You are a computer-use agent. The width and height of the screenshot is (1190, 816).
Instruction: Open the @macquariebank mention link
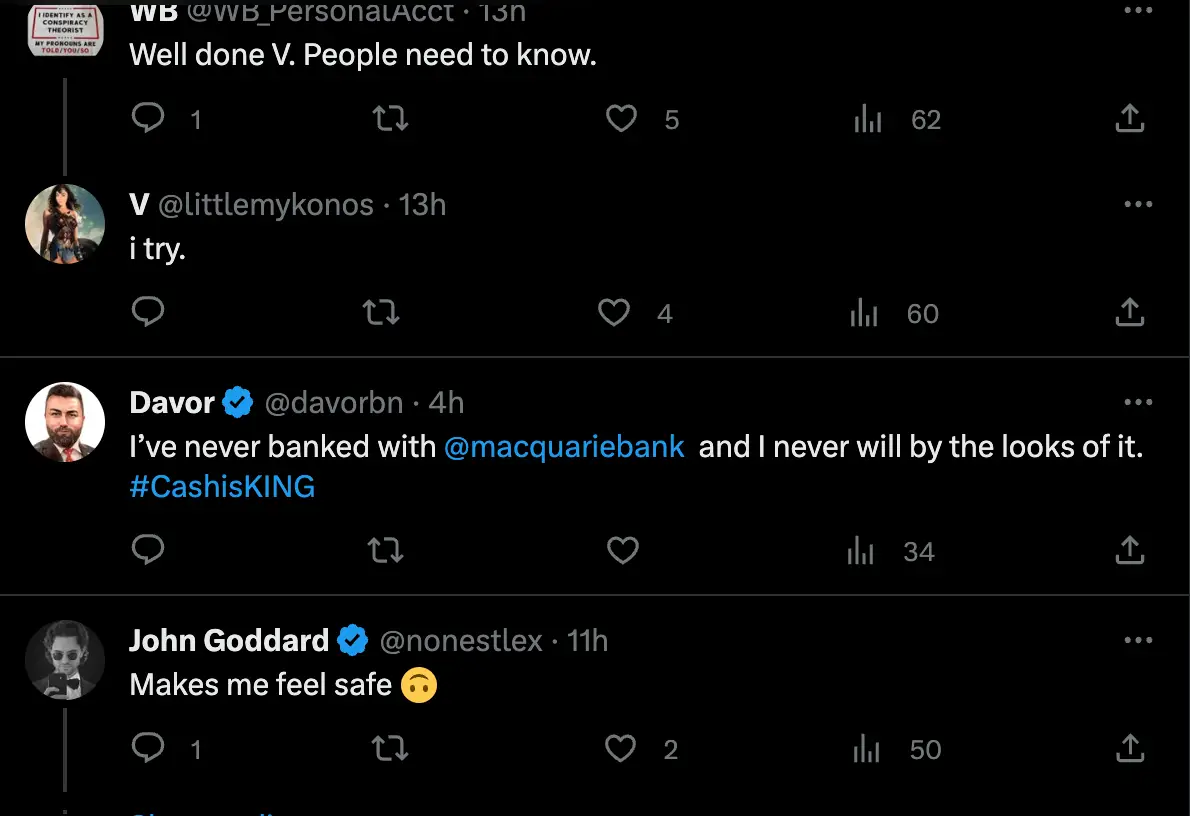point(564,446)
